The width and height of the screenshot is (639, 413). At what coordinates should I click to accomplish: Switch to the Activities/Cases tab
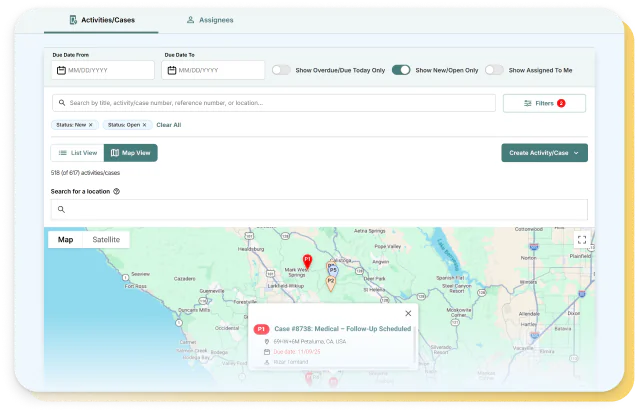(101, 20)
